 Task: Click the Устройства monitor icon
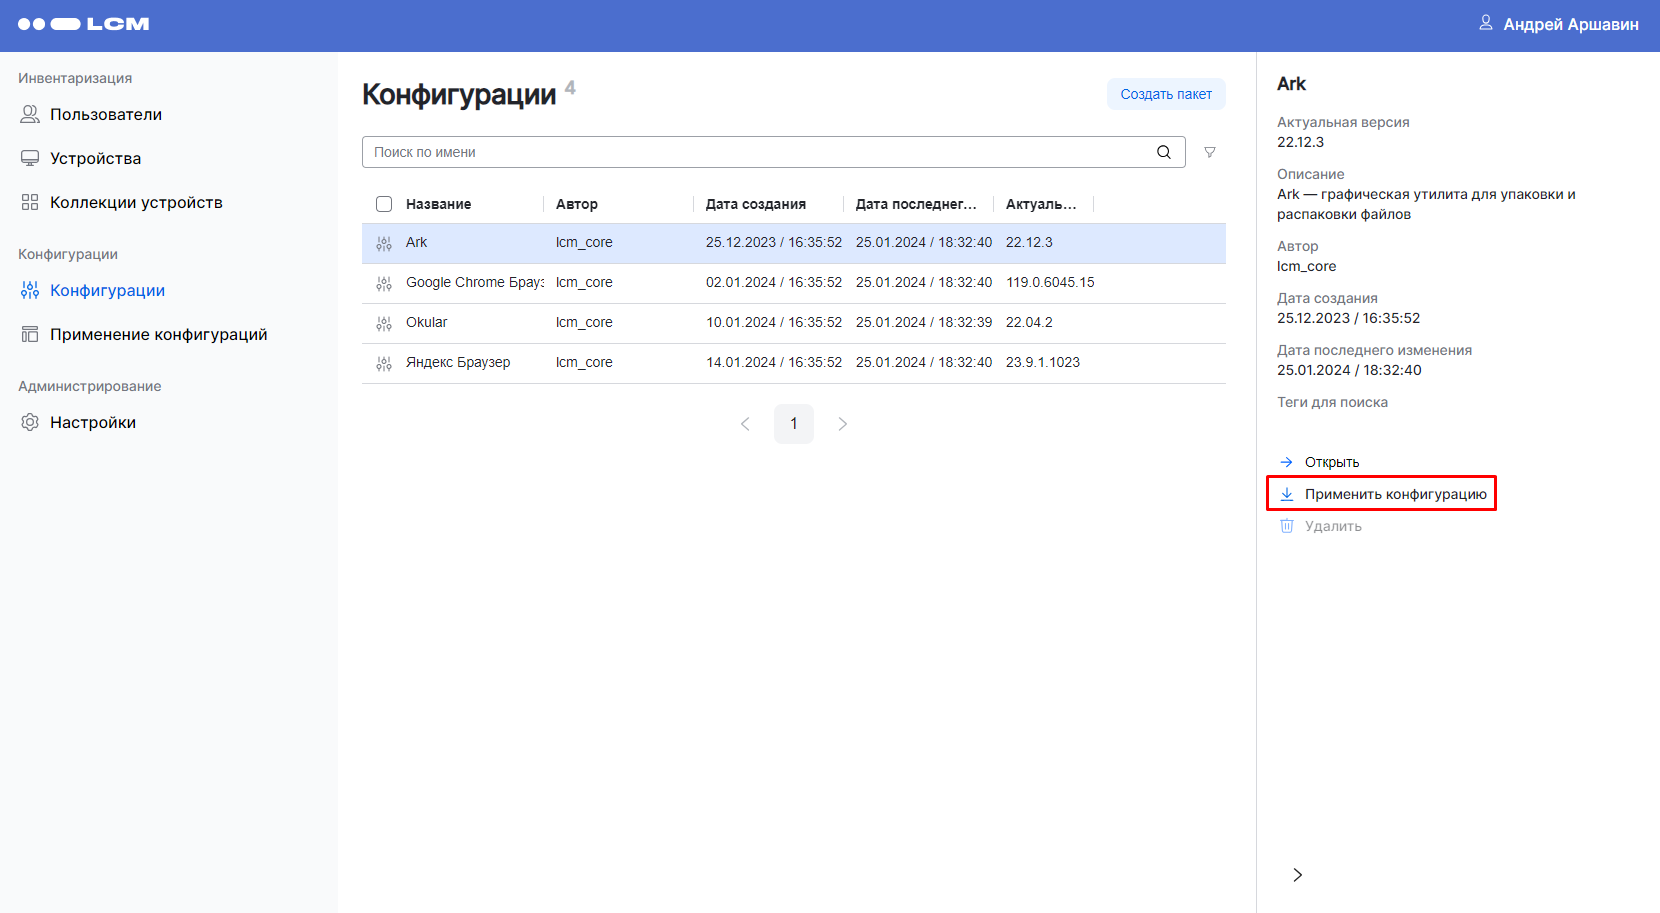tap(30, 158)
